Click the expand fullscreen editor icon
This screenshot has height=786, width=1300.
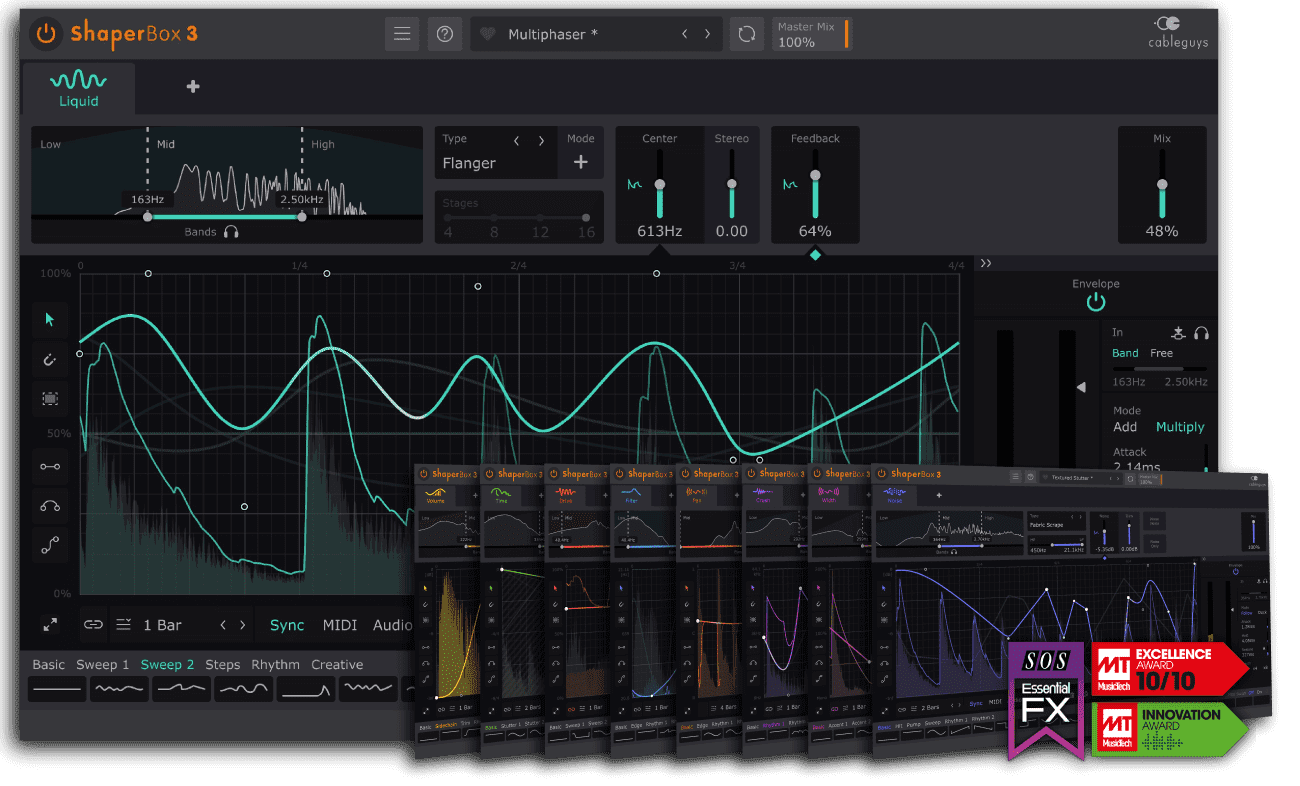[50, 625]
